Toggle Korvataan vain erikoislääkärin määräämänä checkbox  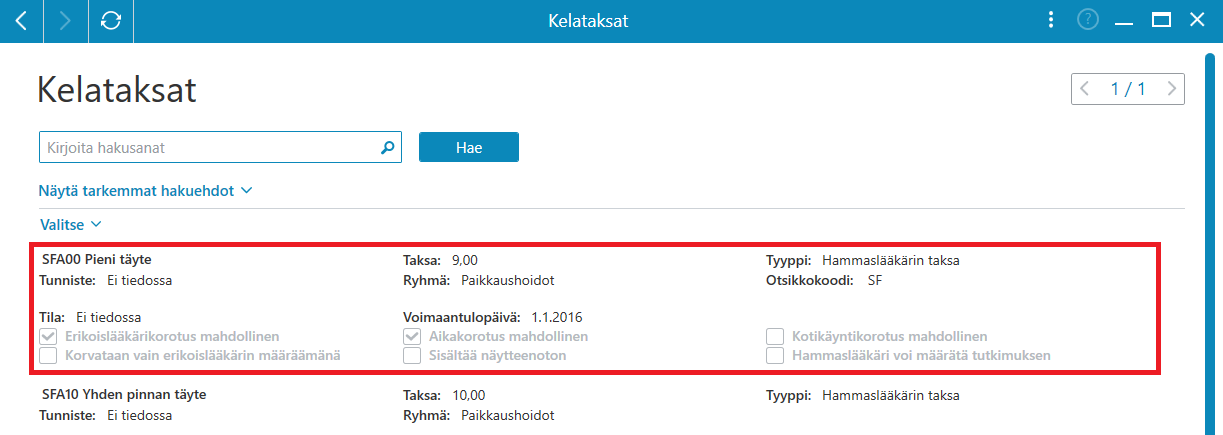coord(47,355)
